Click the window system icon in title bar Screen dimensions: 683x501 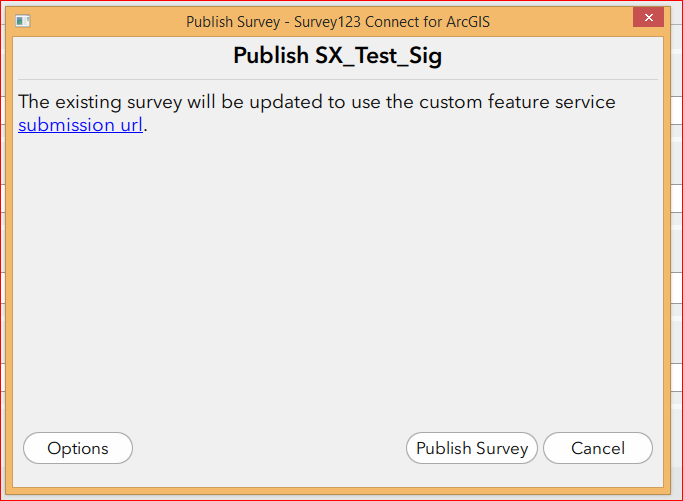coord(23,20)
